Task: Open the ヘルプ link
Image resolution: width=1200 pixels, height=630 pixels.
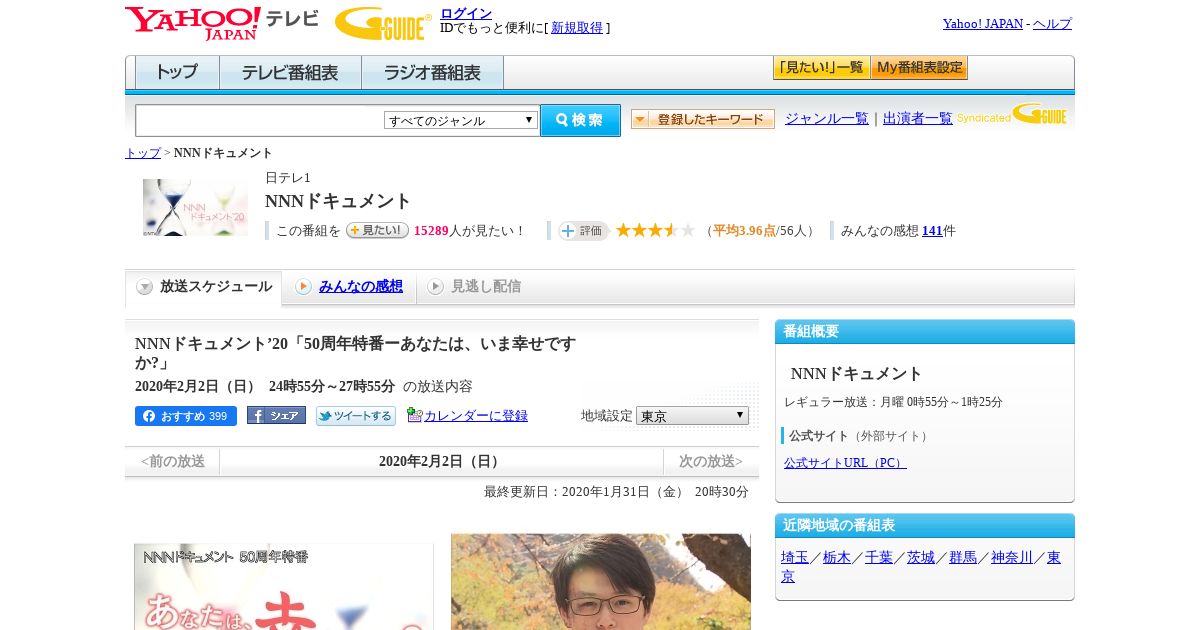Action: (1052, 24)
